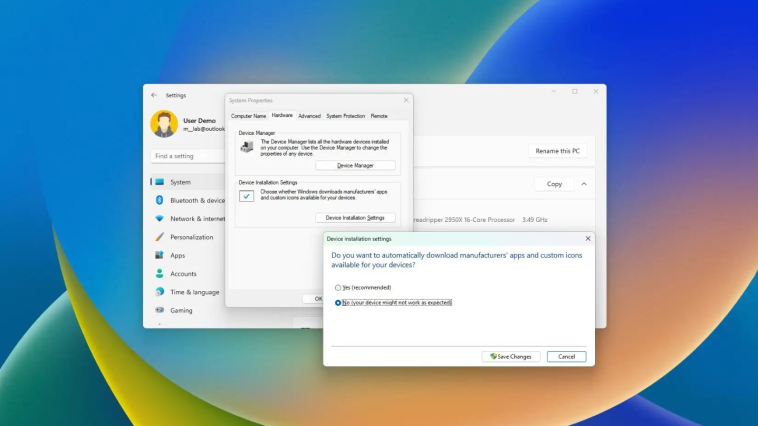Image resolution: width=758 pixels, height=426 pixels.
Task: Click the Device Installation Settings button
Action: click(x=355, y=218)
